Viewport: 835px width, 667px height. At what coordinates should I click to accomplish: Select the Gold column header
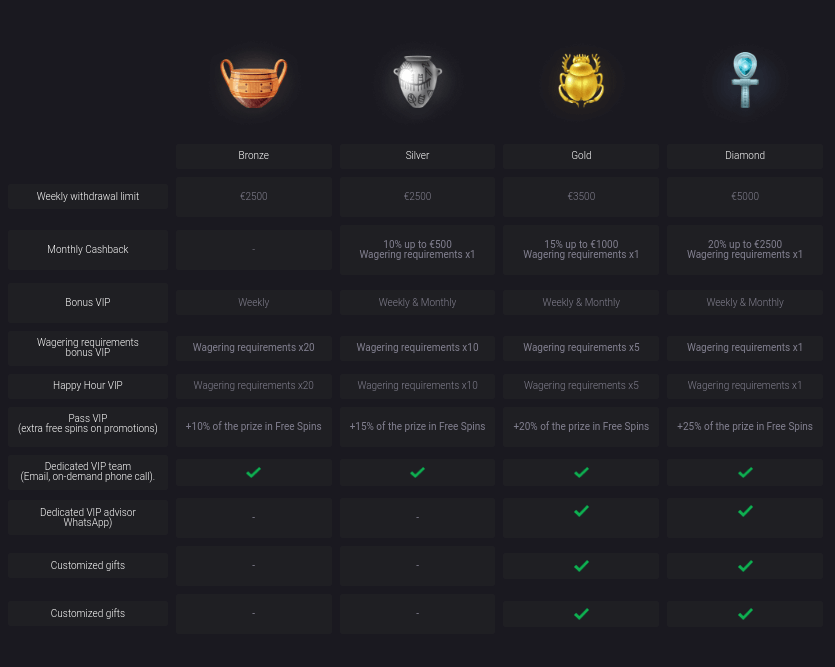pyautogui.click(x=581, y=156)
